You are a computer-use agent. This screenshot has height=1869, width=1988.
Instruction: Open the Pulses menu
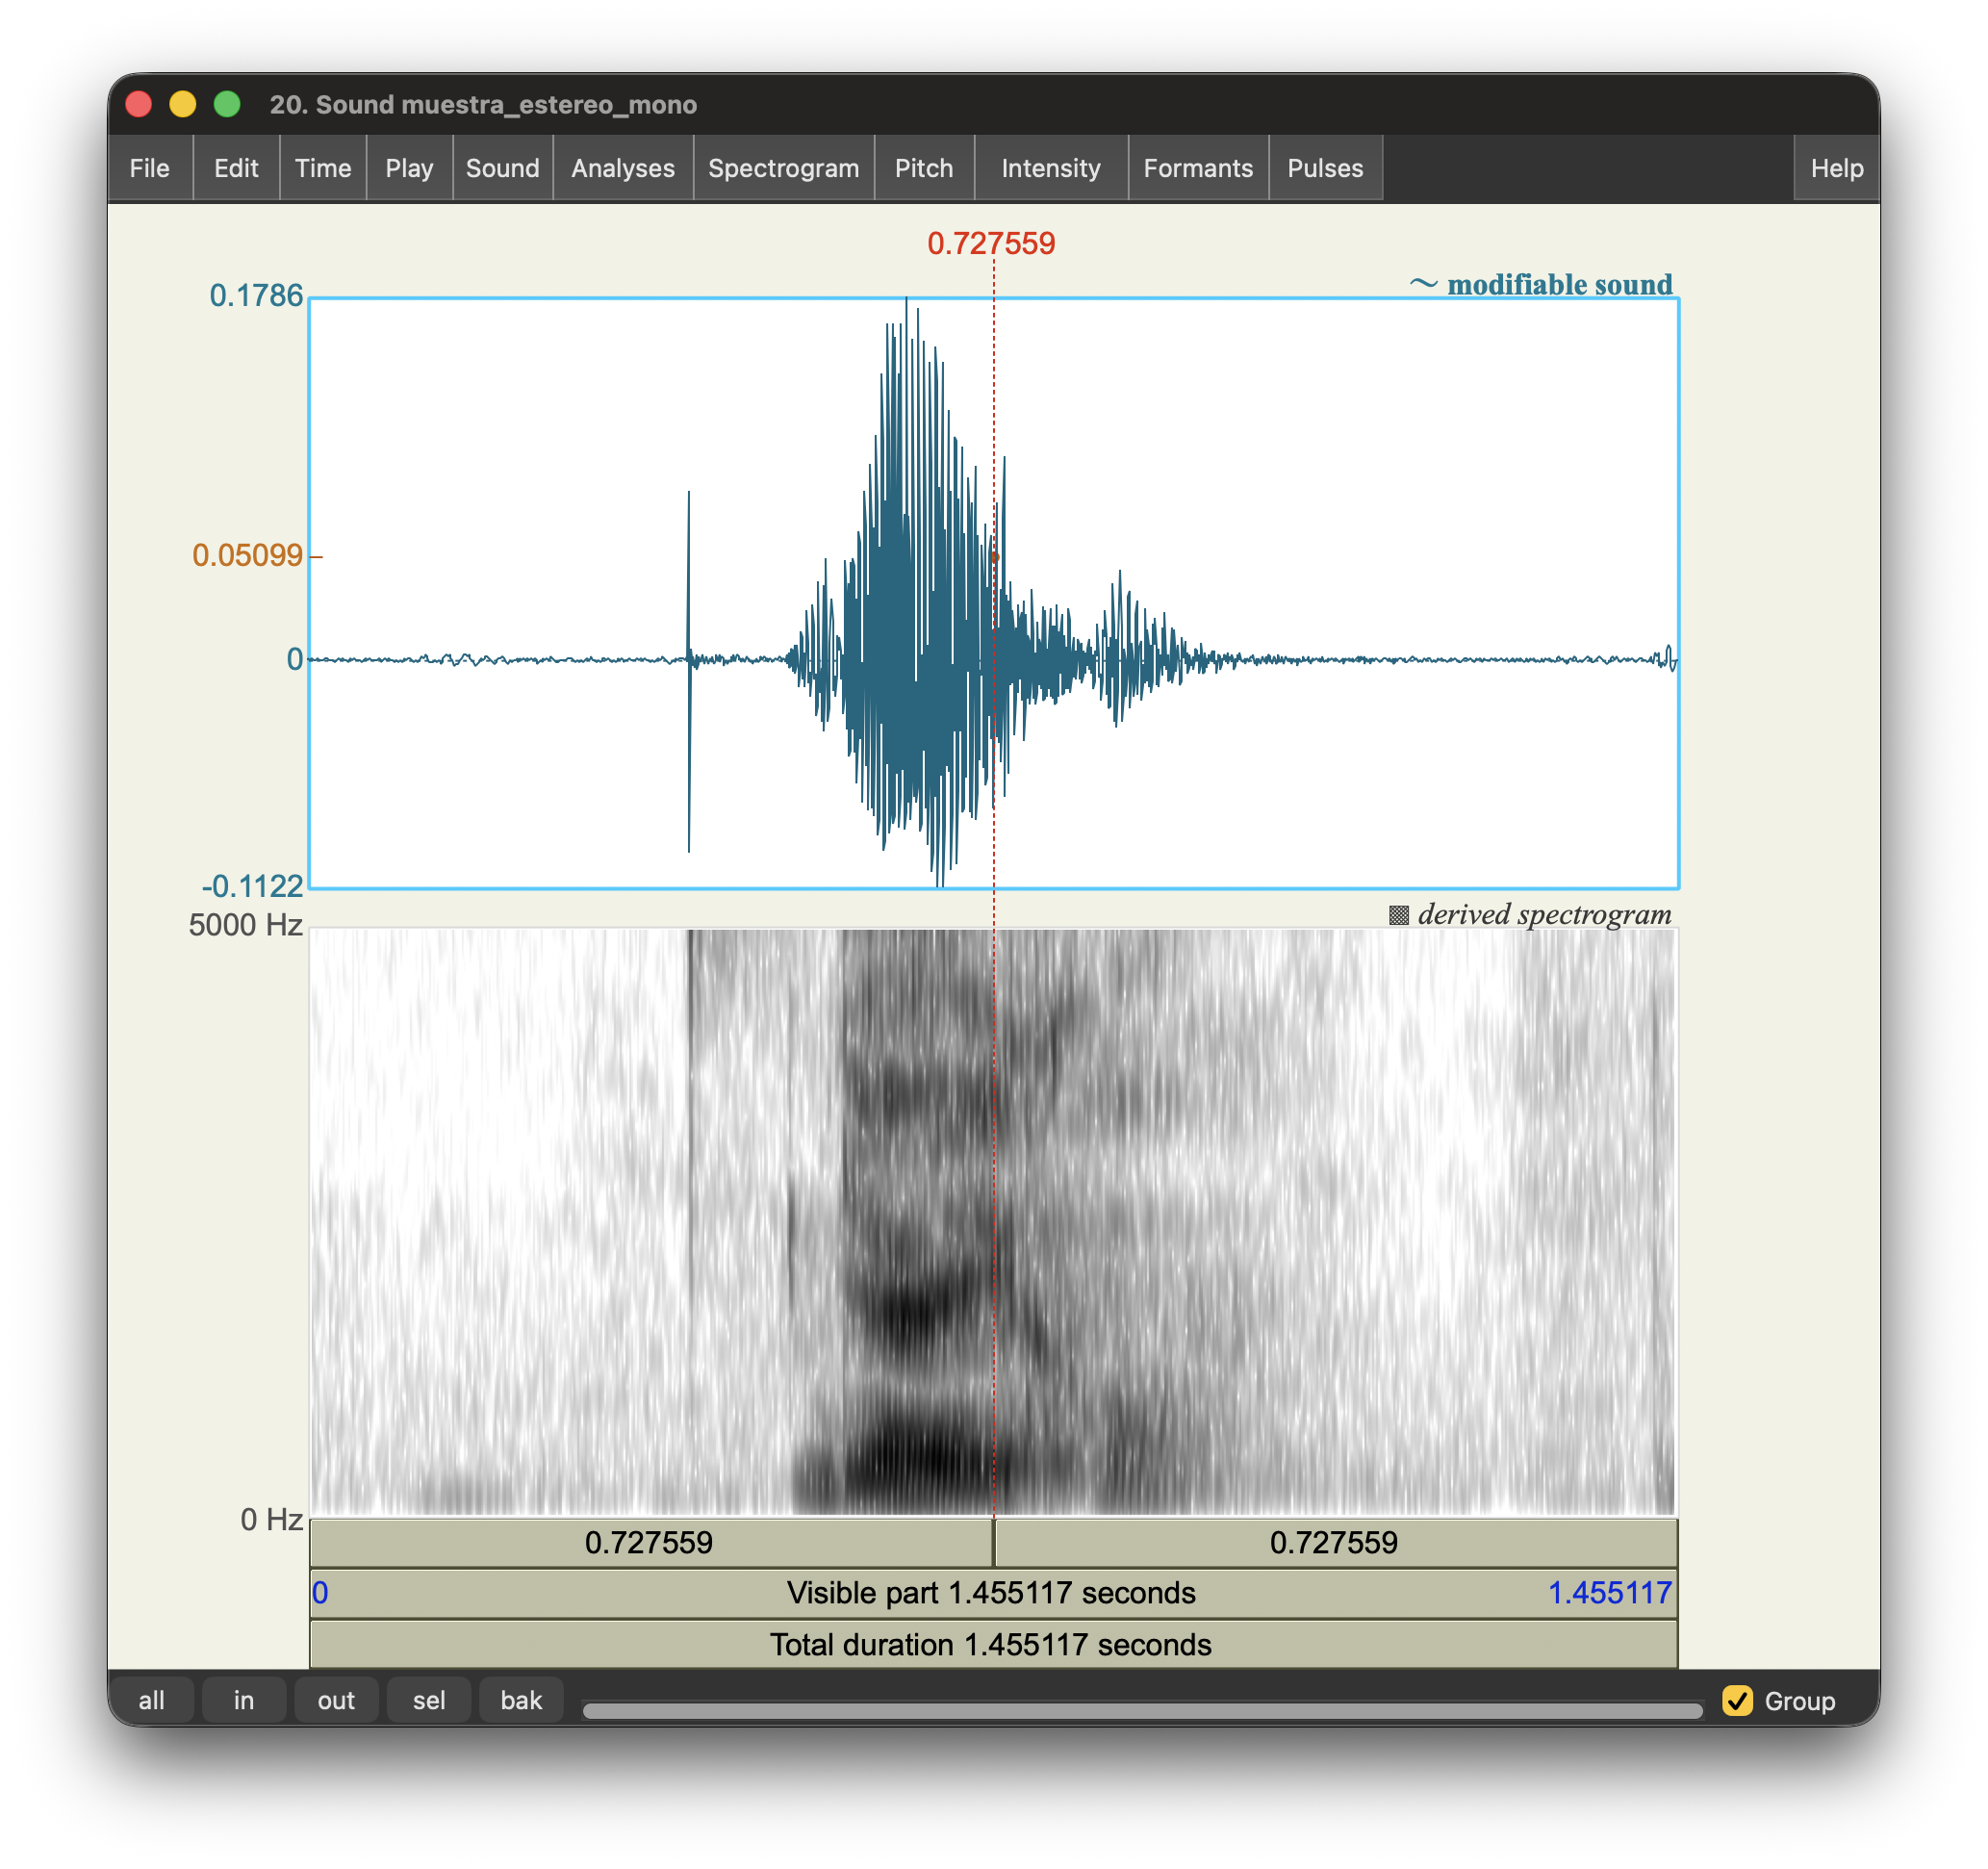[x=1324, y=168]
